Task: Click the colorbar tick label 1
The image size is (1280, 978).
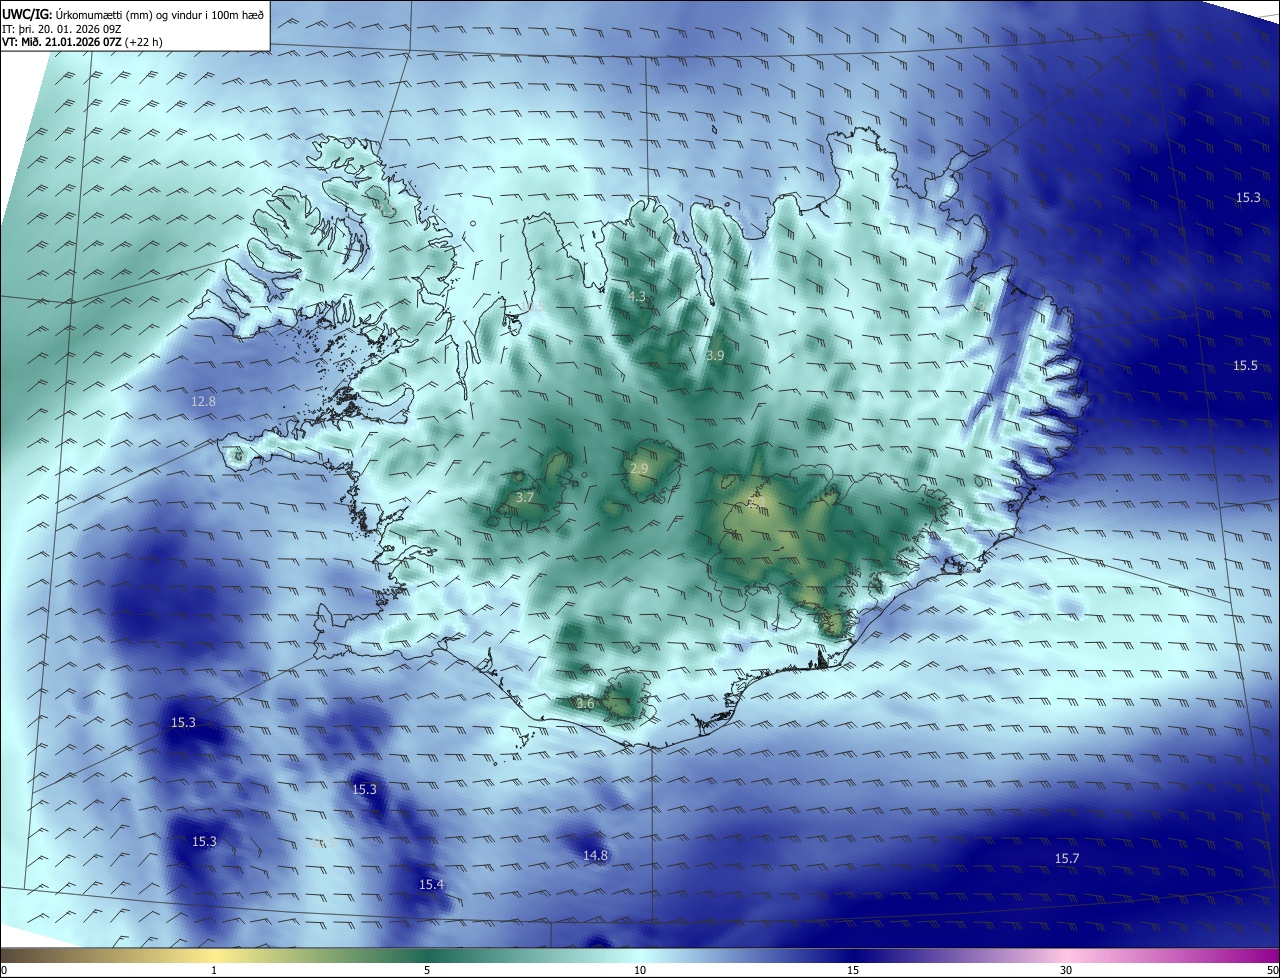Action: [214, 970]
